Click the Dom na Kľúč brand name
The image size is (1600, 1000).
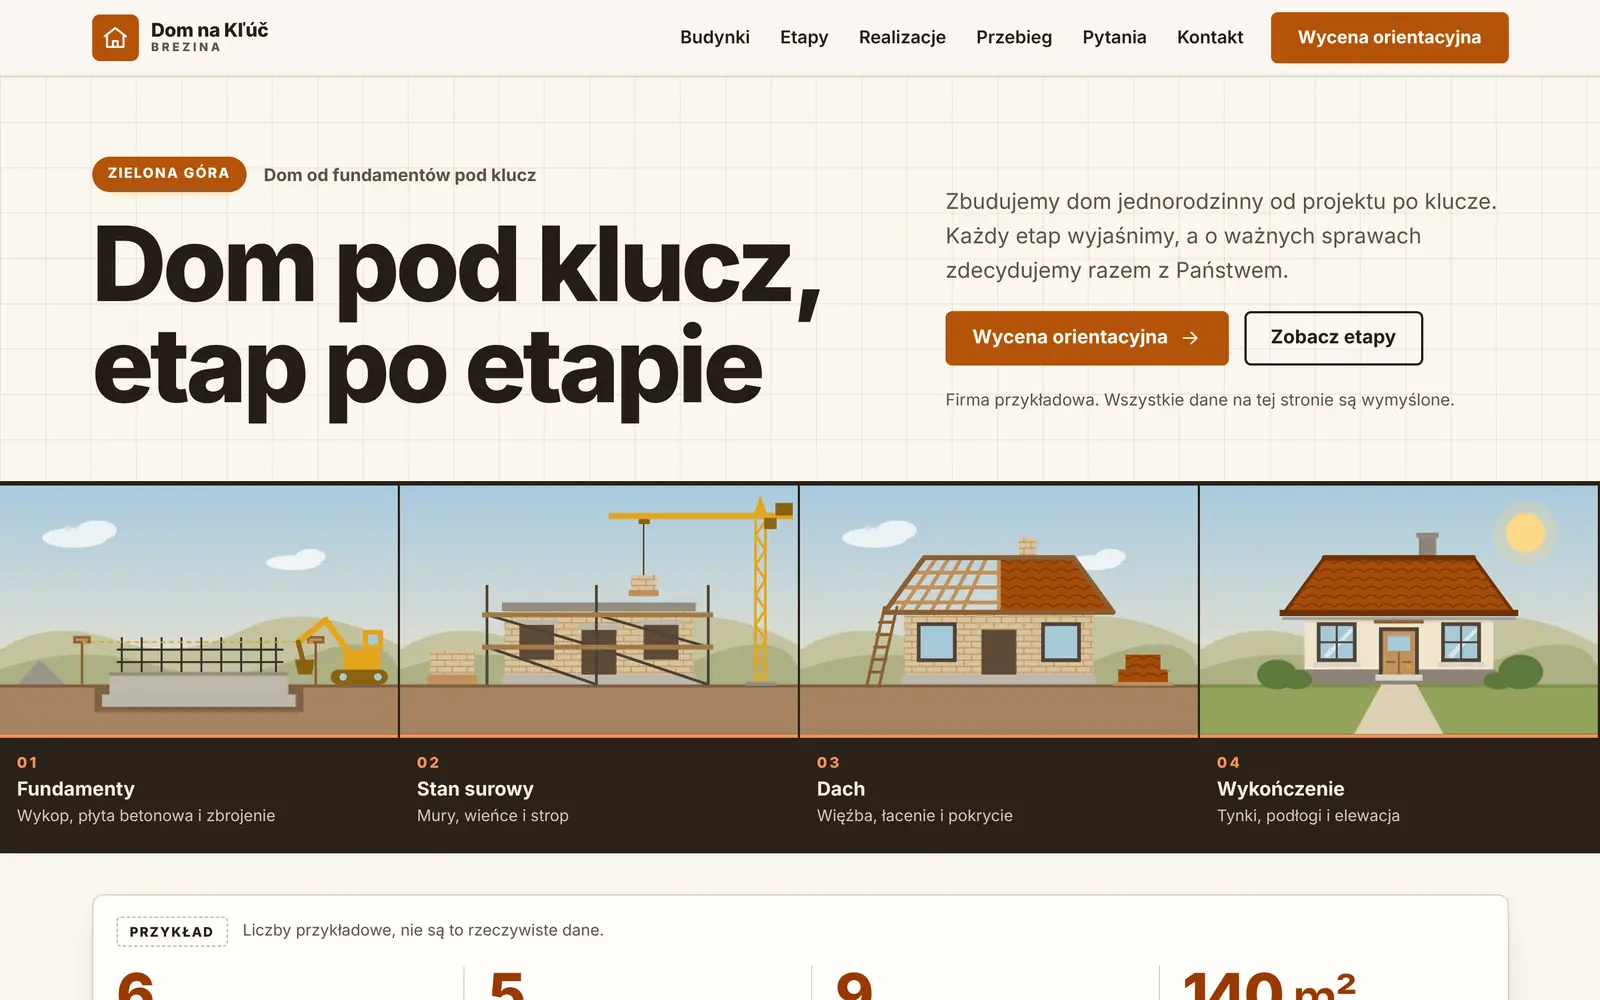210,30
